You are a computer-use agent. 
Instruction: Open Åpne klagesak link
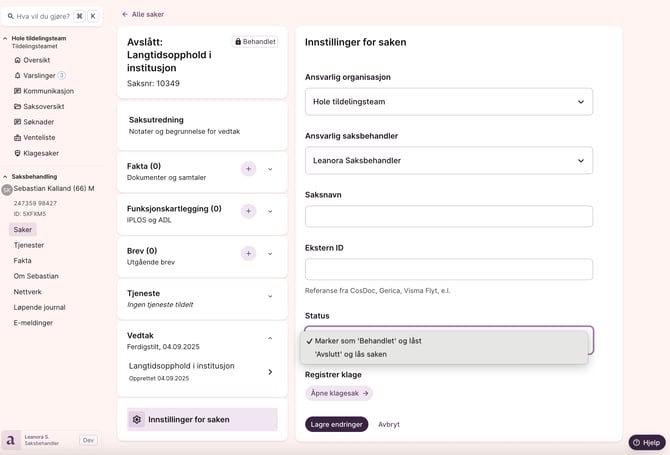click(x=339, y=393)
